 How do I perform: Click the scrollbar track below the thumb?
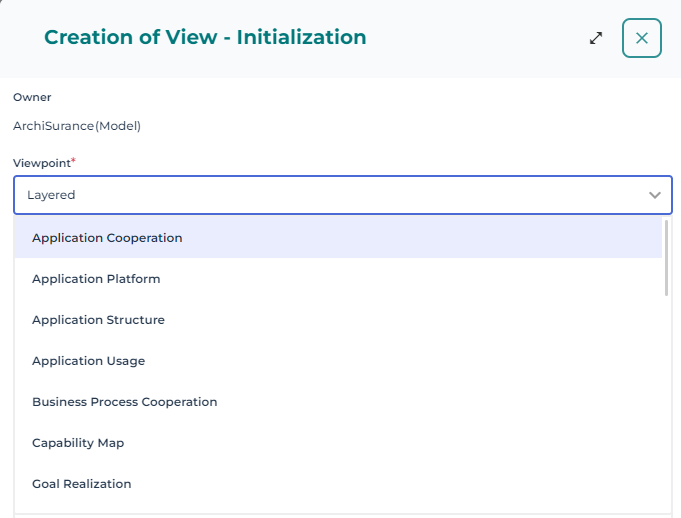click(667, 400)
